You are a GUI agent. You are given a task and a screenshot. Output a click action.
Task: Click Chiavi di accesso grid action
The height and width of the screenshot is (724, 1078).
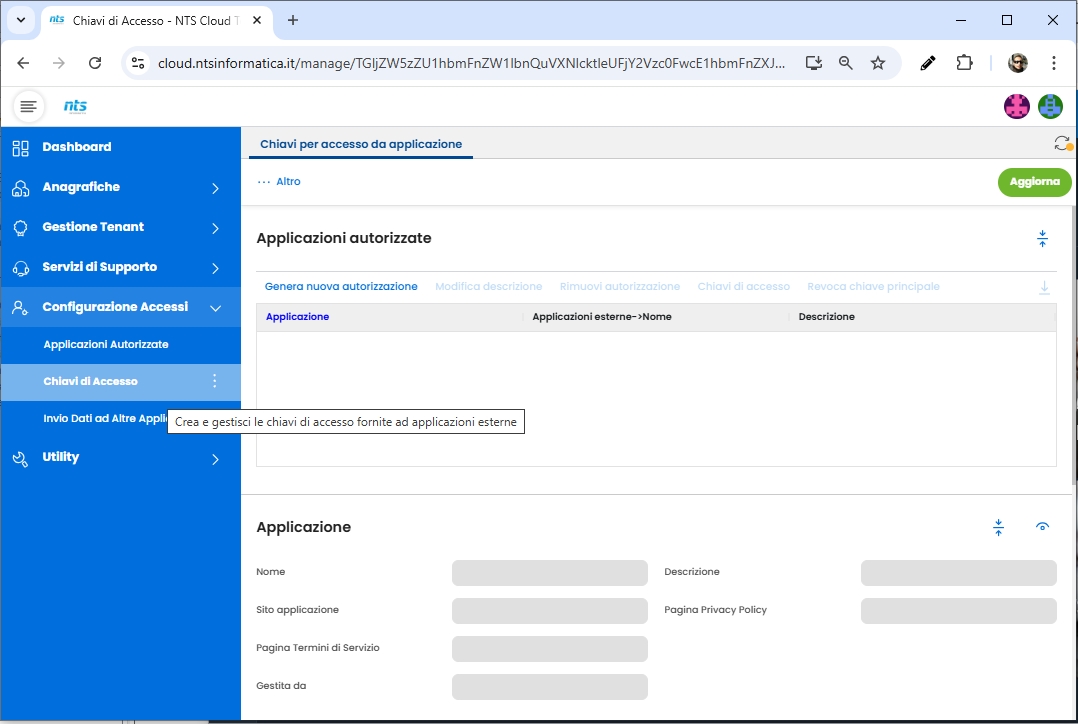[x=743, y=287]
